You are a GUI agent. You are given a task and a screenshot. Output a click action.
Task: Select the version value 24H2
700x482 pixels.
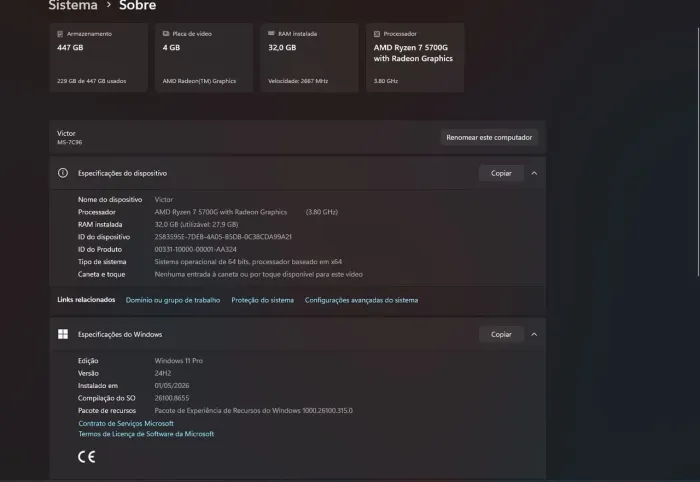point(162,373)
